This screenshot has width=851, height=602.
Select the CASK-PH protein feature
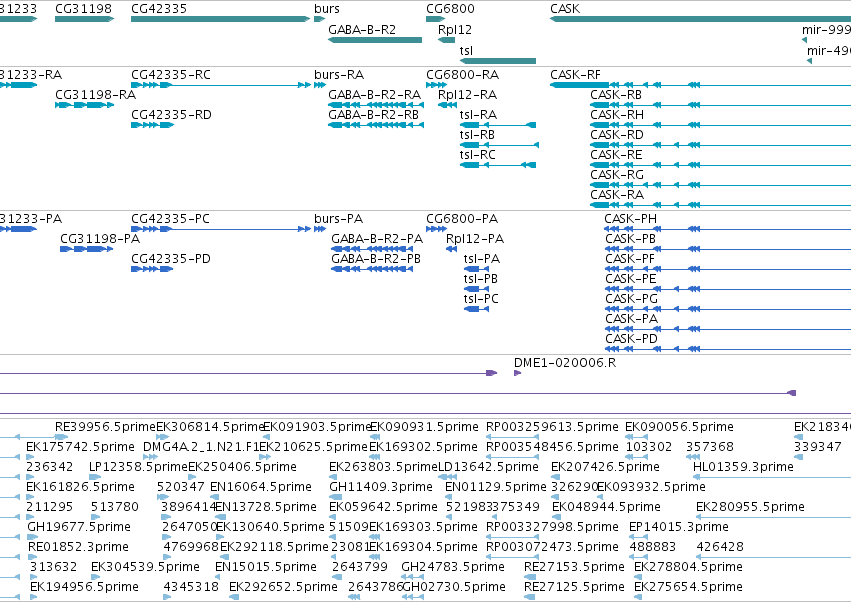pyautogui.click(x=727, y=229)
